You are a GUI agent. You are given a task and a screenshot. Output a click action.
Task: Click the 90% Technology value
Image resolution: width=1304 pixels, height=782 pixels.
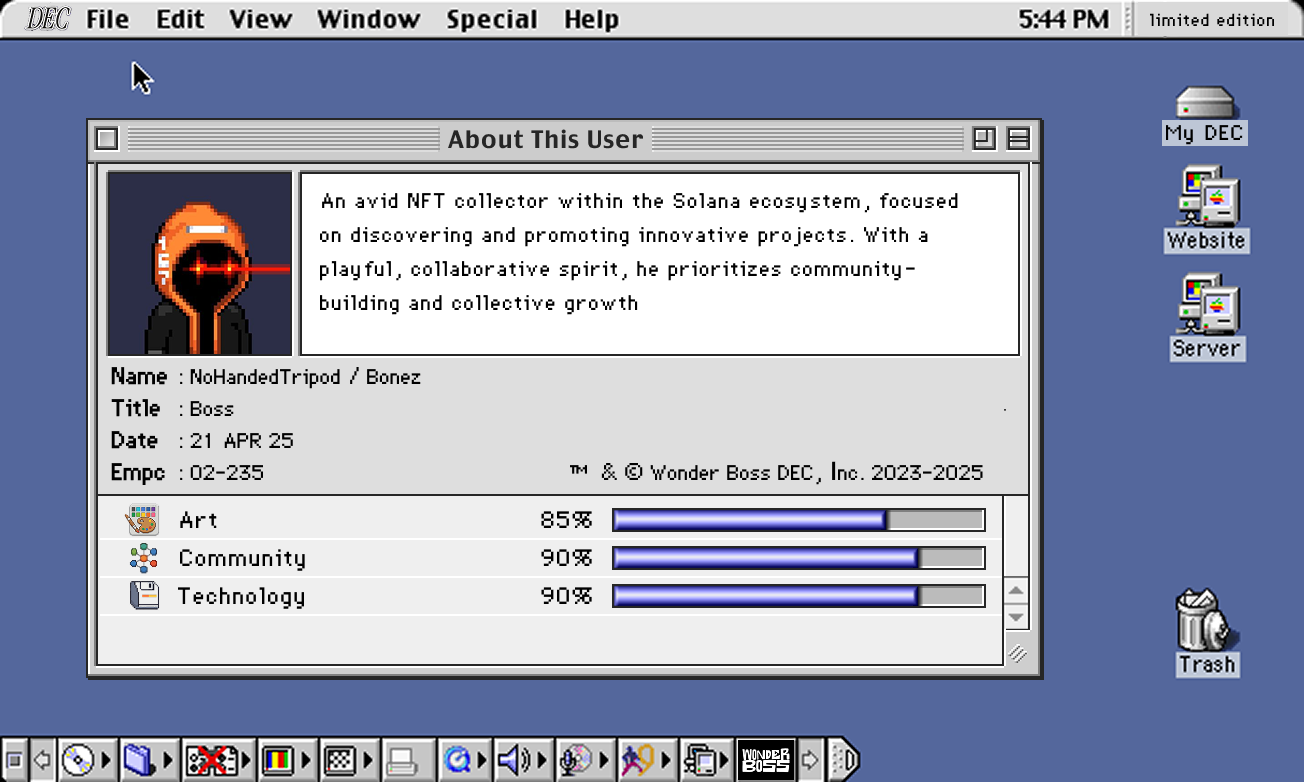point(566,596)
